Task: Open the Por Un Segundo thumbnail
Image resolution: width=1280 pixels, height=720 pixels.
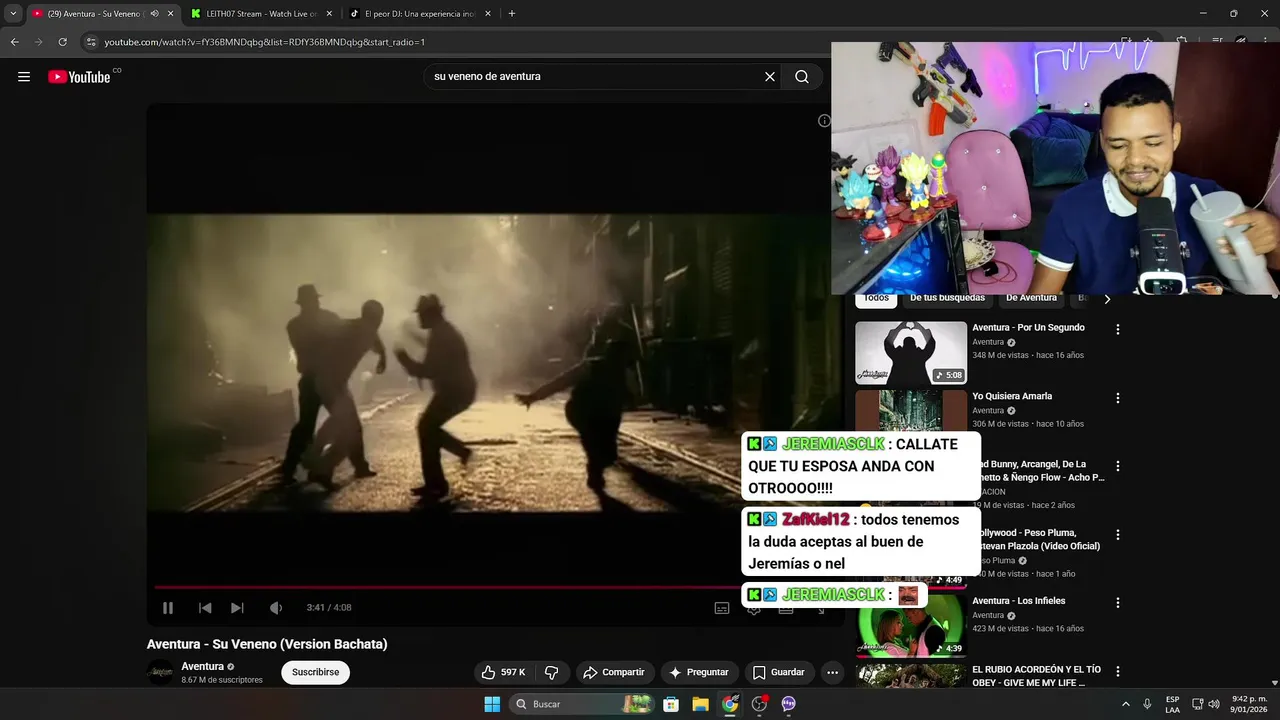Action: (911, 353)
